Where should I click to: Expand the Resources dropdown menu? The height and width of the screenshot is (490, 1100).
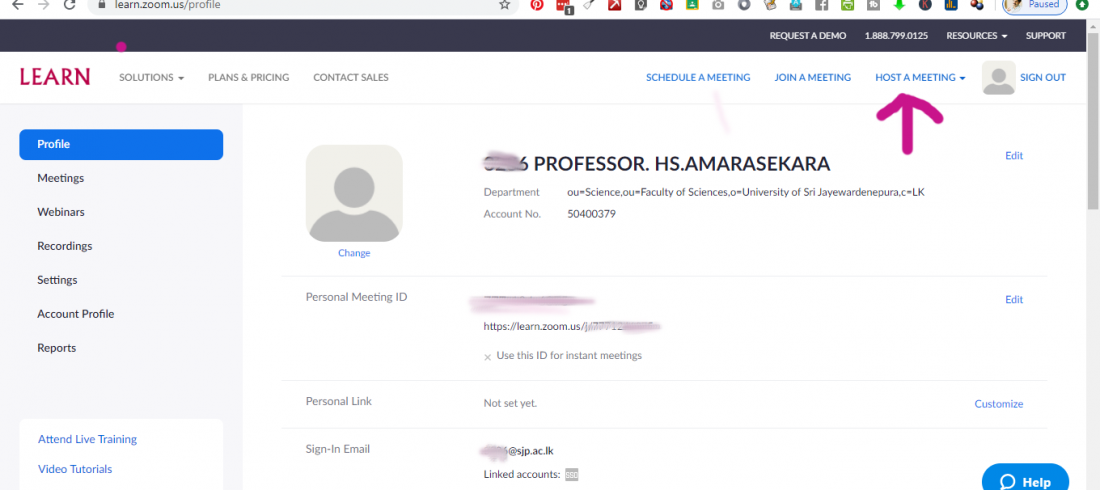(977, 36)
